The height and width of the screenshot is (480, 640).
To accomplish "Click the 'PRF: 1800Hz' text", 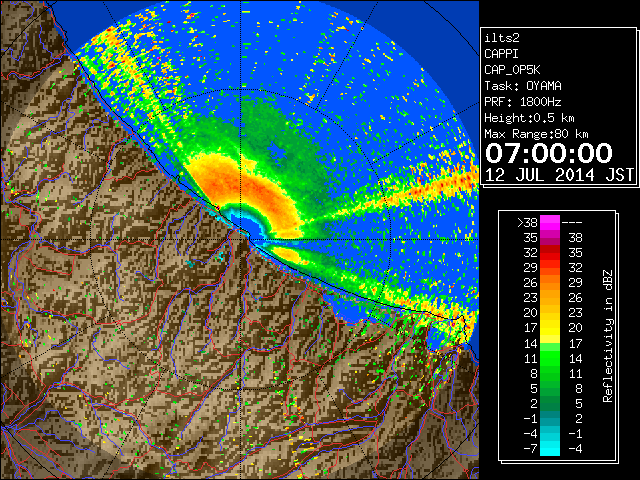I will pyautogui.click(x=523, y=102).
